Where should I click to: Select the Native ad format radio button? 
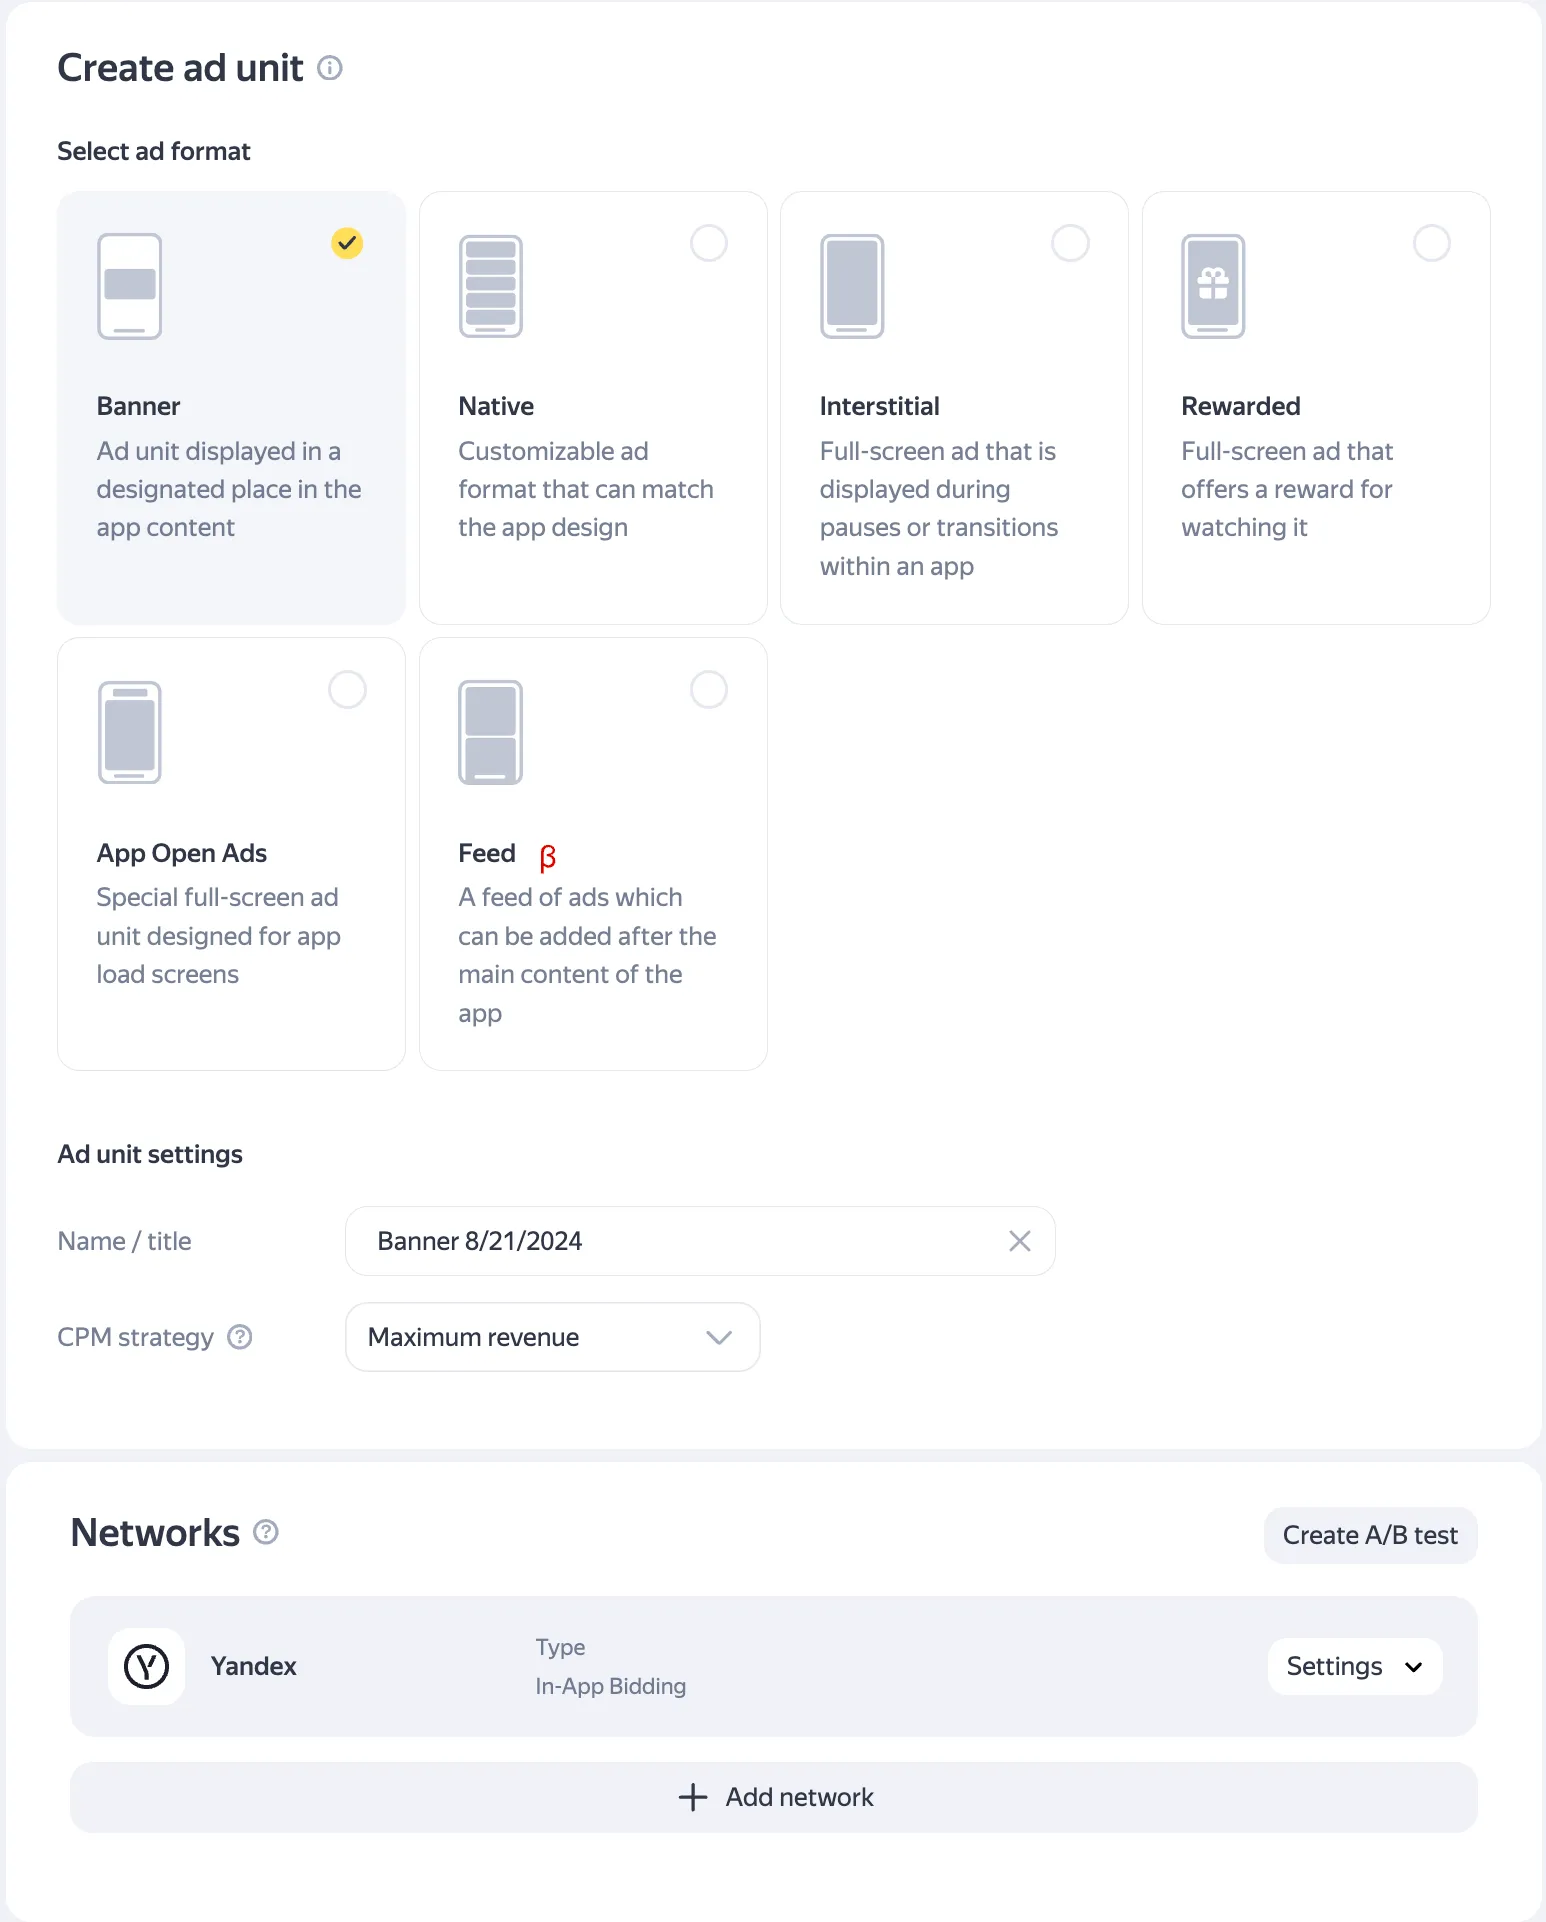709,243
